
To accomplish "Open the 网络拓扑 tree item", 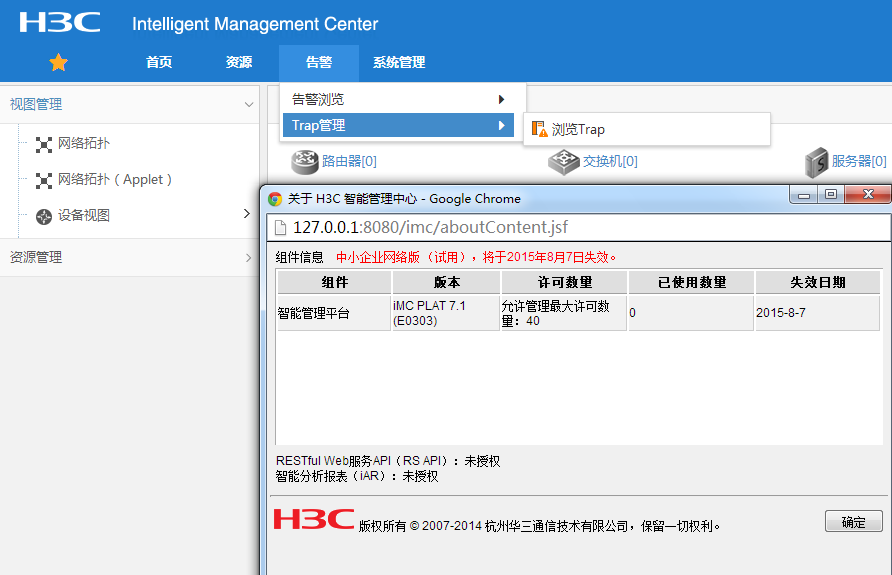I will 84,143.
